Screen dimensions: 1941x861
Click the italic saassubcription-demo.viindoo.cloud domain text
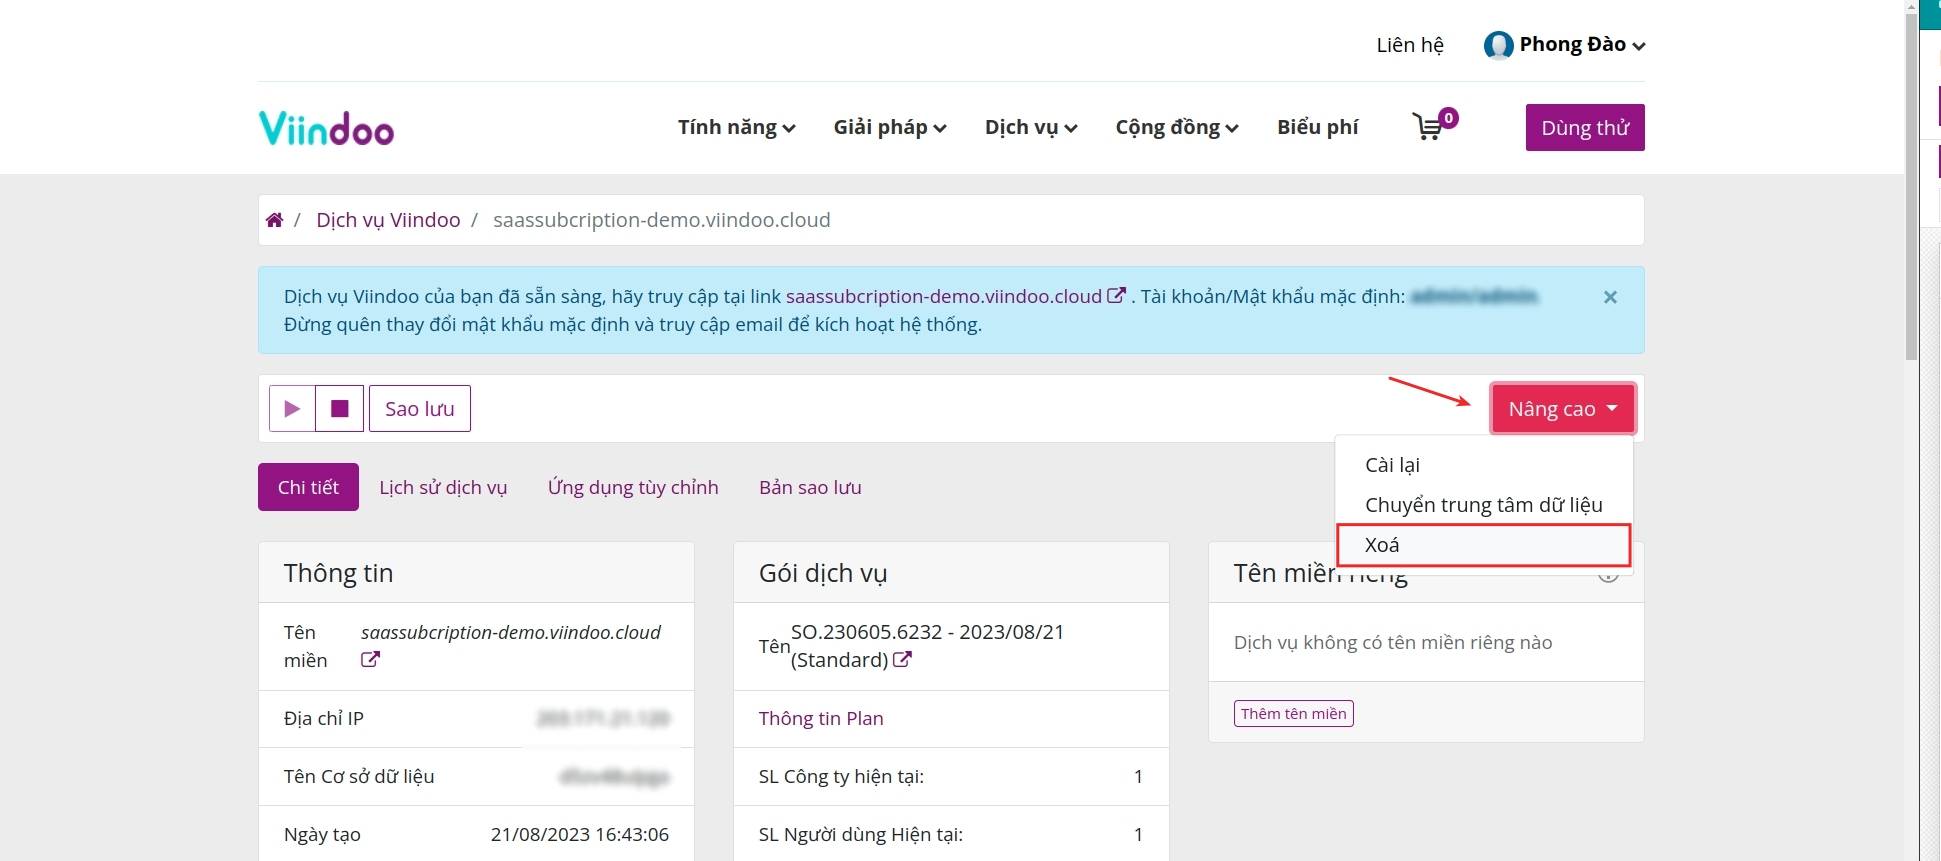click(511, 632)
